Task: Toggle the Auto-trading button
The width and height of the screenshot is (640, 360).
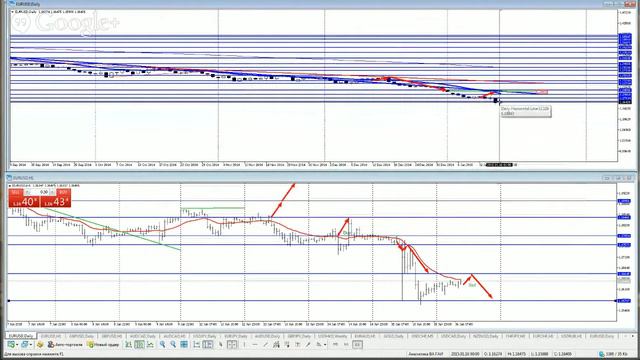Action: click(65, 344)
